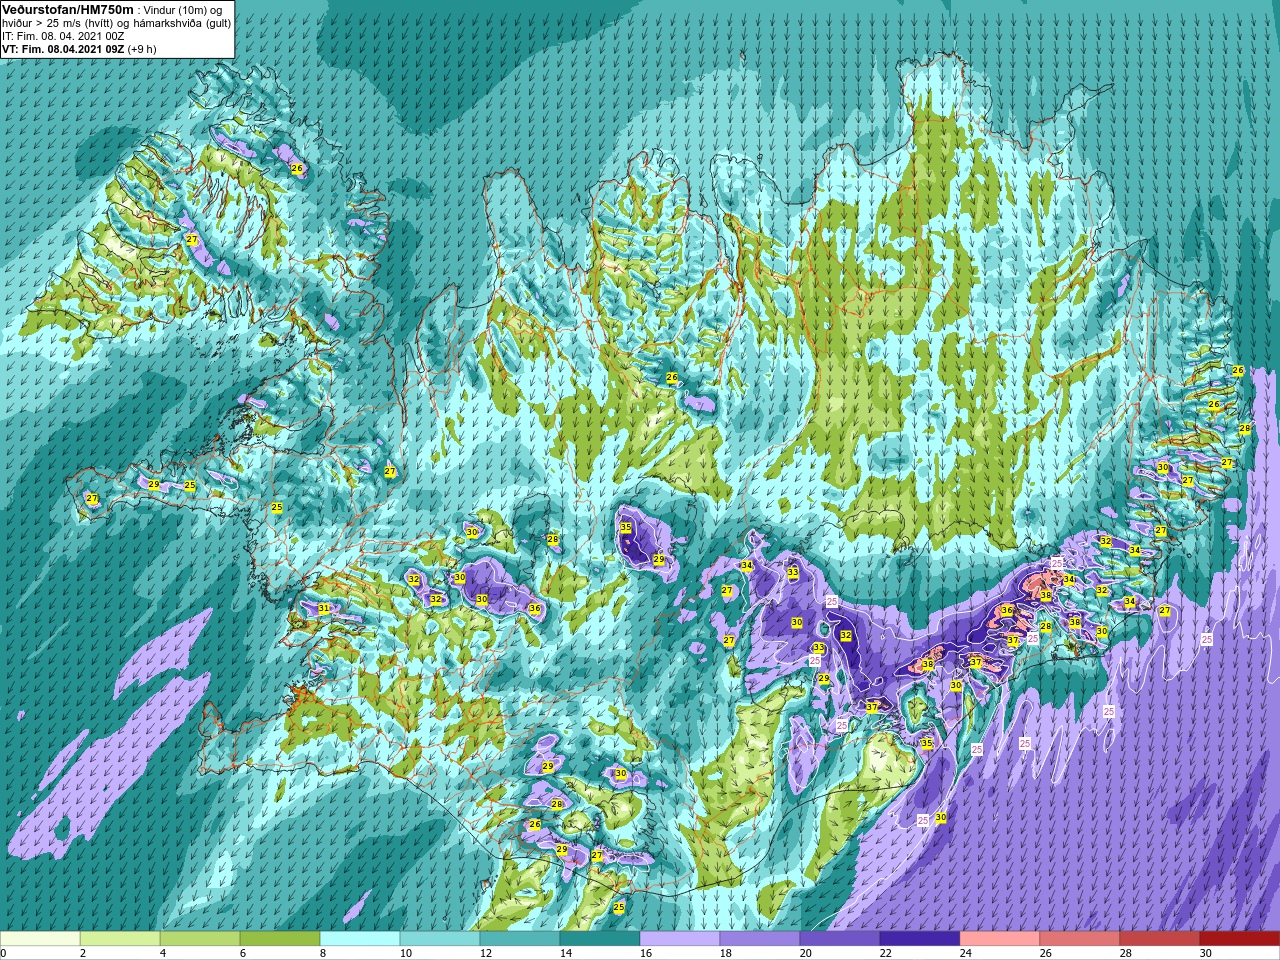Select the 18–20 m/s purple legend swatch
Image resolution: width=1280 pixels, height=960 pixels.
[760, 939]
